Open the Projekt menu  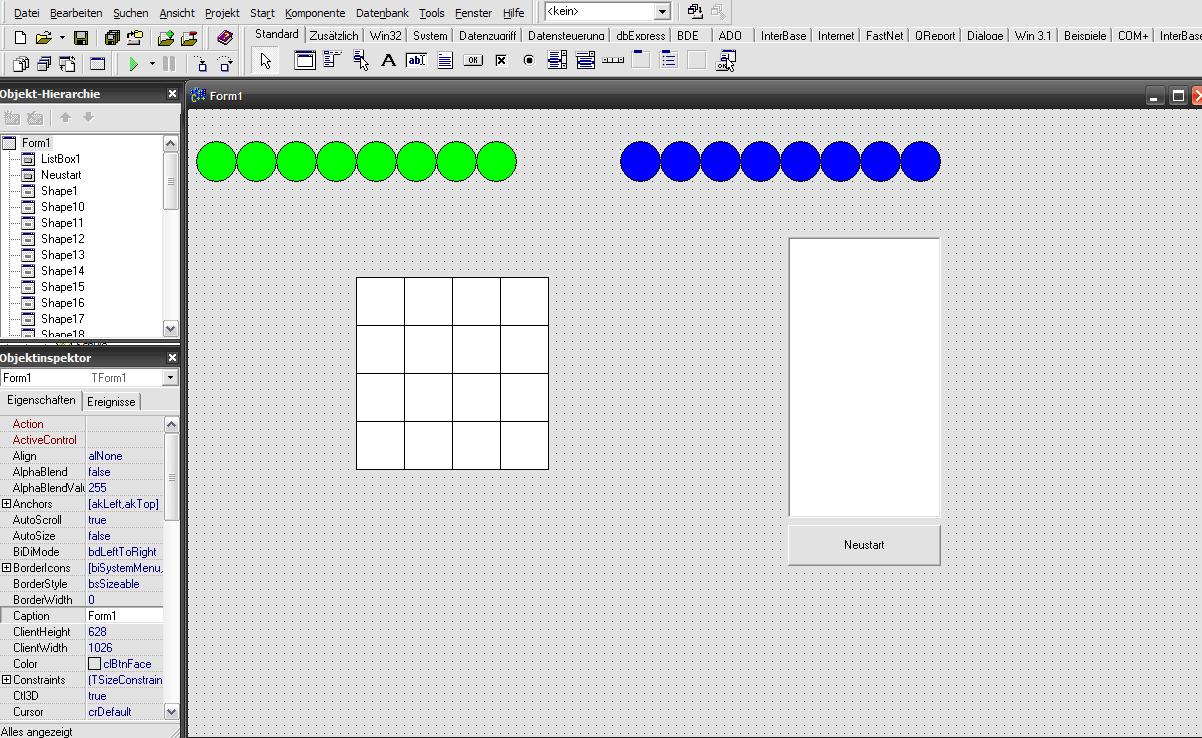222,13
